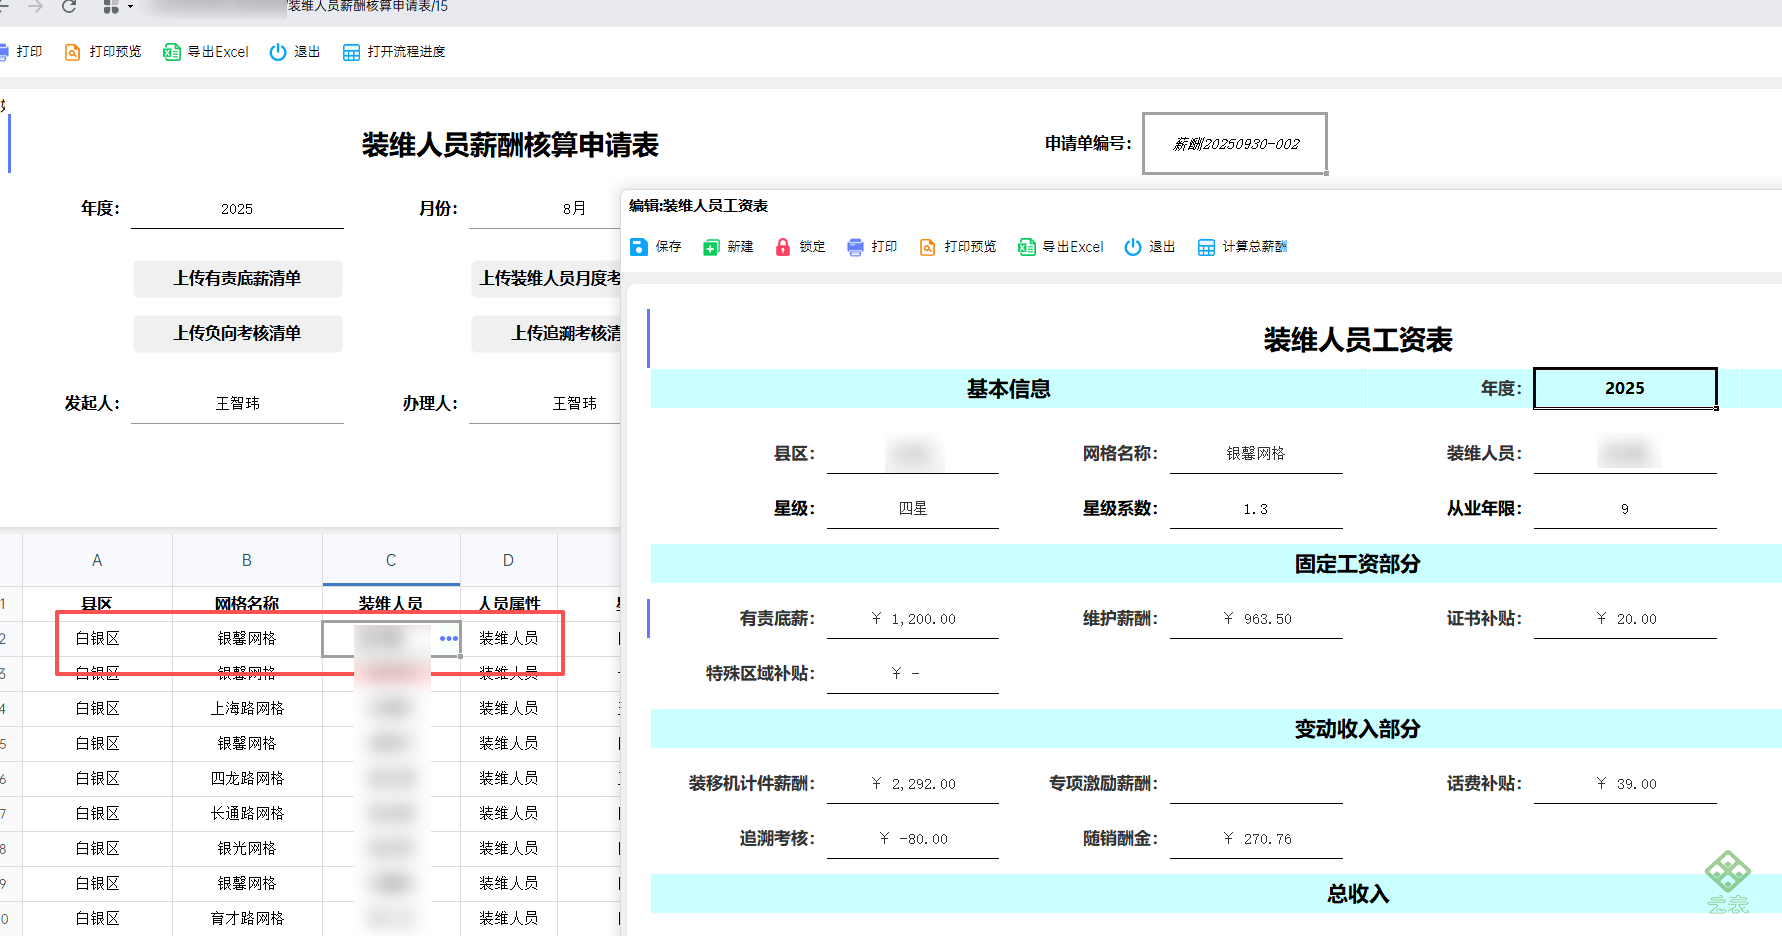Image resolution: width=1782 pixels, height=936 pixels.
Task: Click 话费补贴 value ¥39.00
Action: [1625, 784]
